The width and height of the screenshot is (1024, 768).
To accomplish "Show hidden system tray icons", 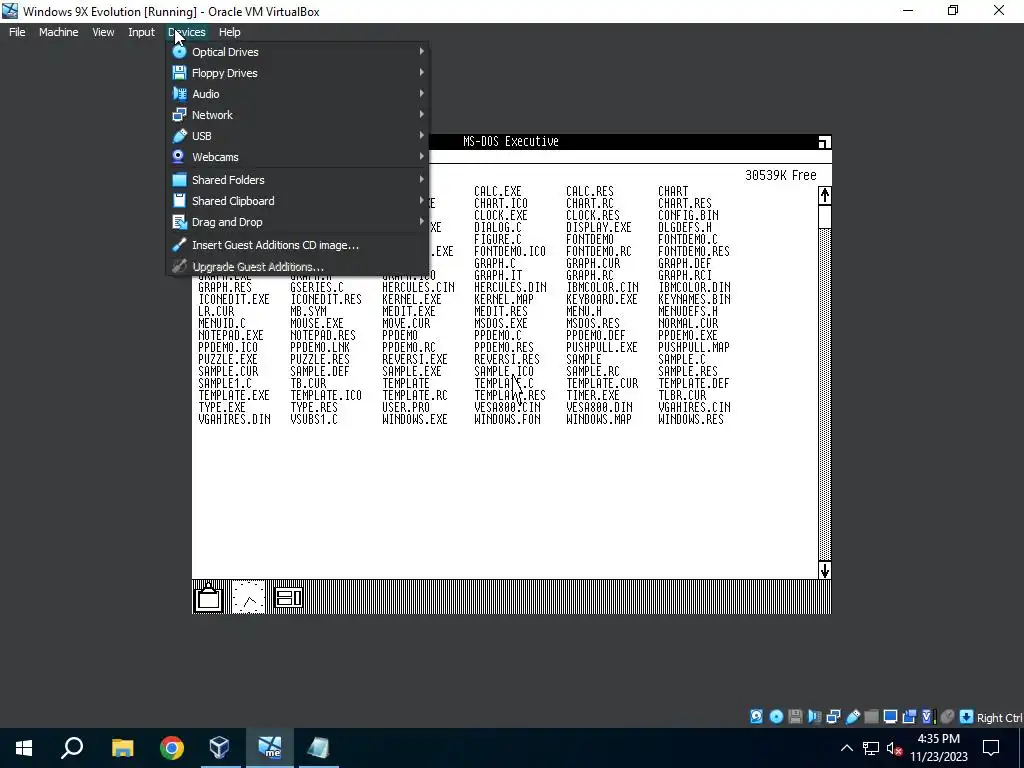I will tap(846, 748).
